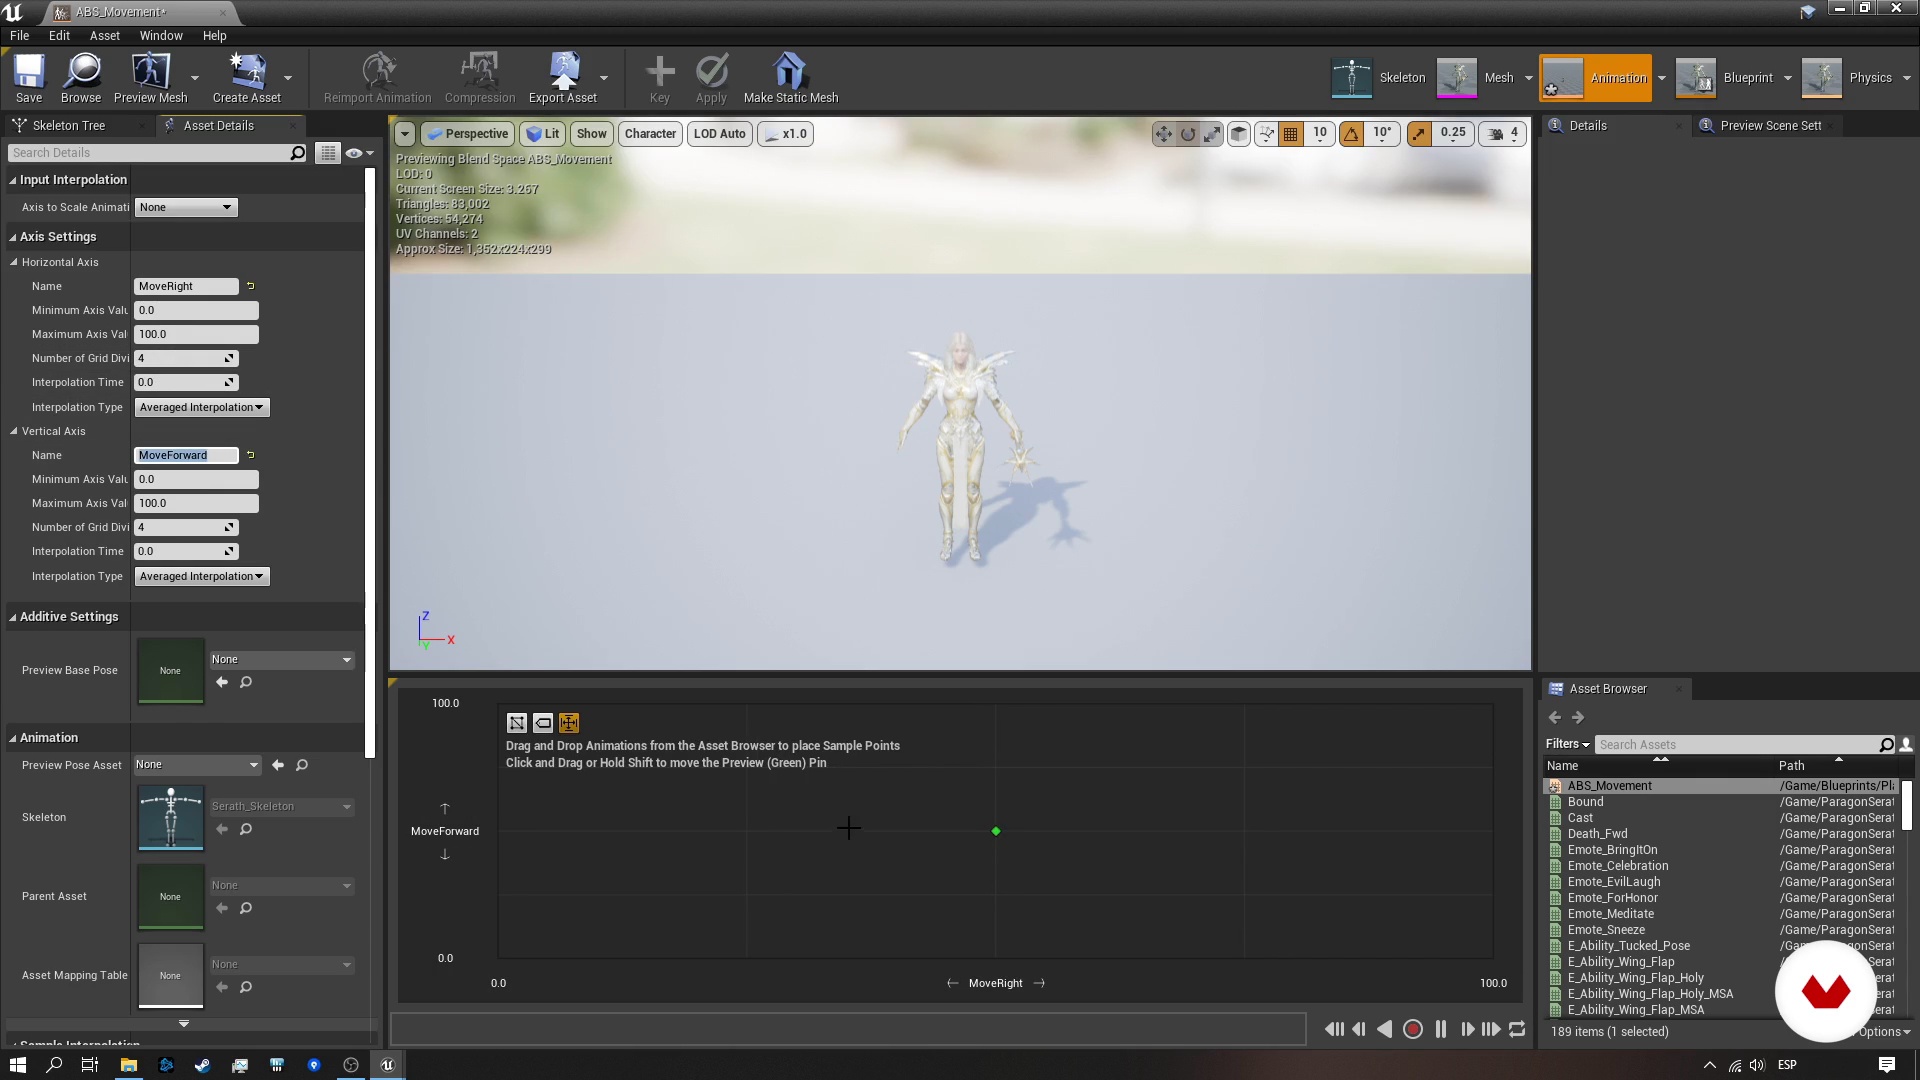This screenshot has height=1080, width=1920.
Task: Click the LOD Auto button
Action: (719, 134)
